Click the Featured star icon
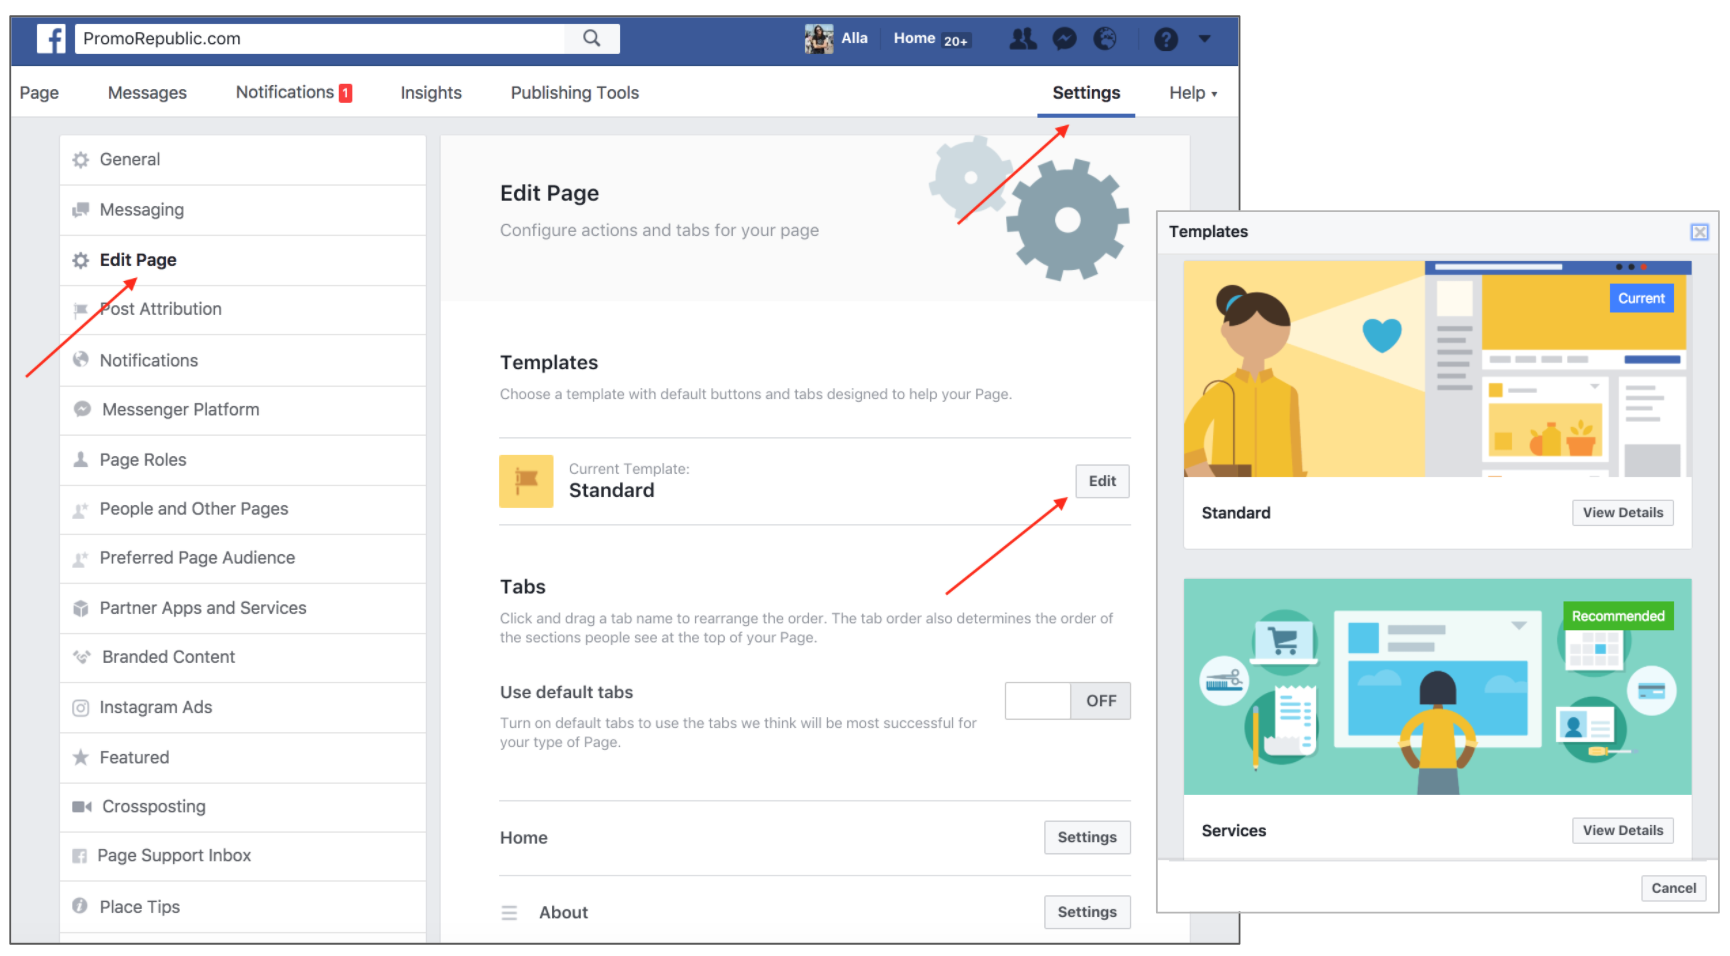Screen dimensions: 1730x956 (81, 757)
